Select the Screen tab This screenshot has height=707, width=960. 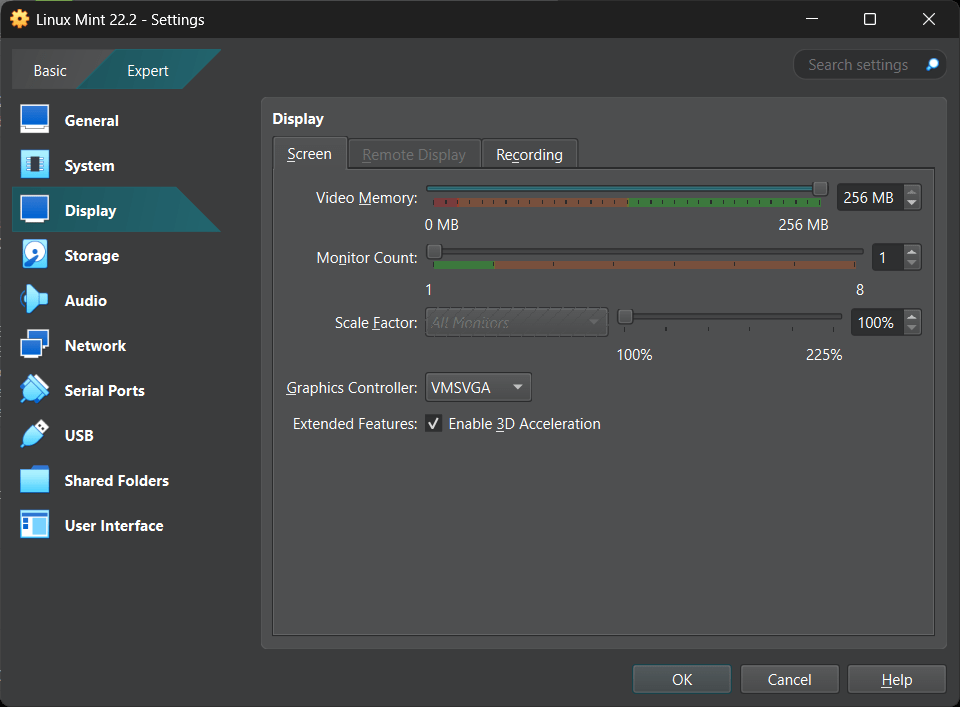(x=309, y=154)
